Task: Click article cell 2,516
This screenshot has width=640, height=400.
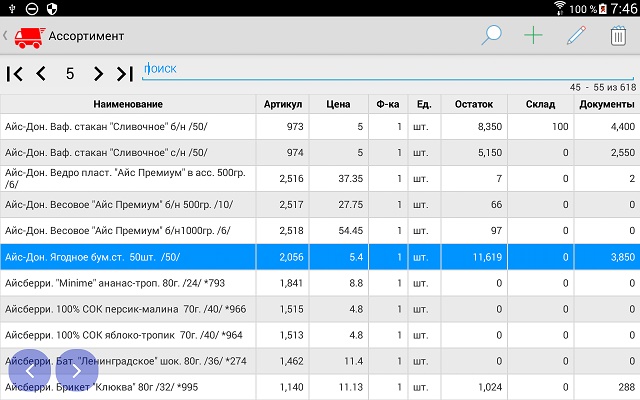Action: click(282, 178)
